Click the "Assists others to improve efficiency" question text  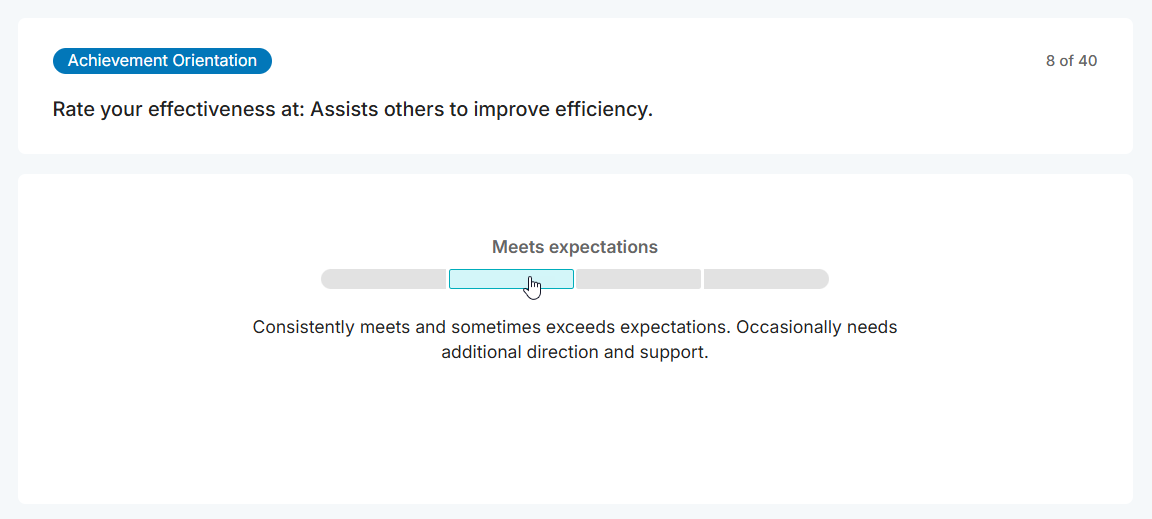[x=481, y=109]
